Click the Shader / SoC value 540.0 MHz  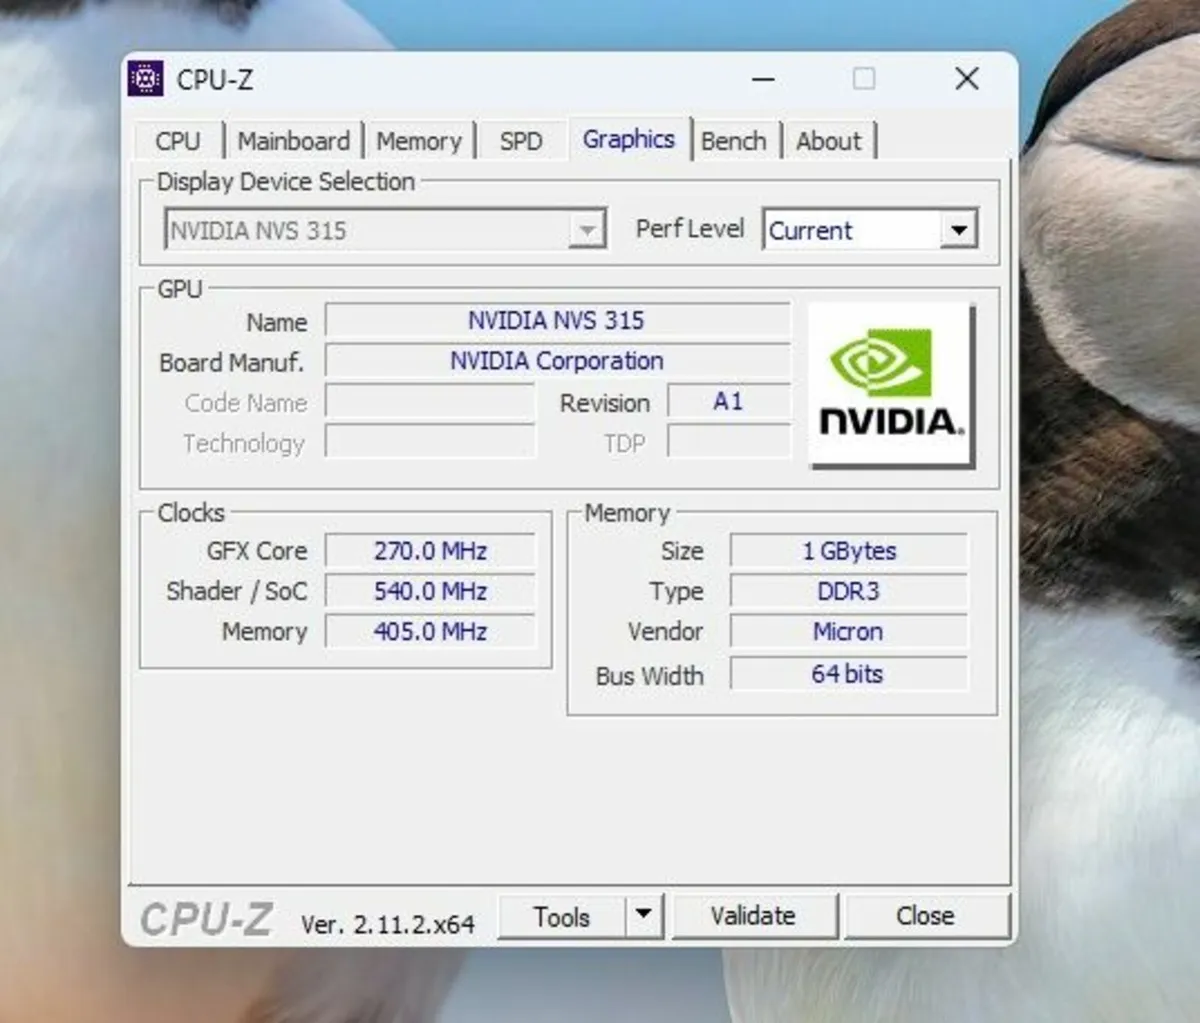tap(430, 591)
